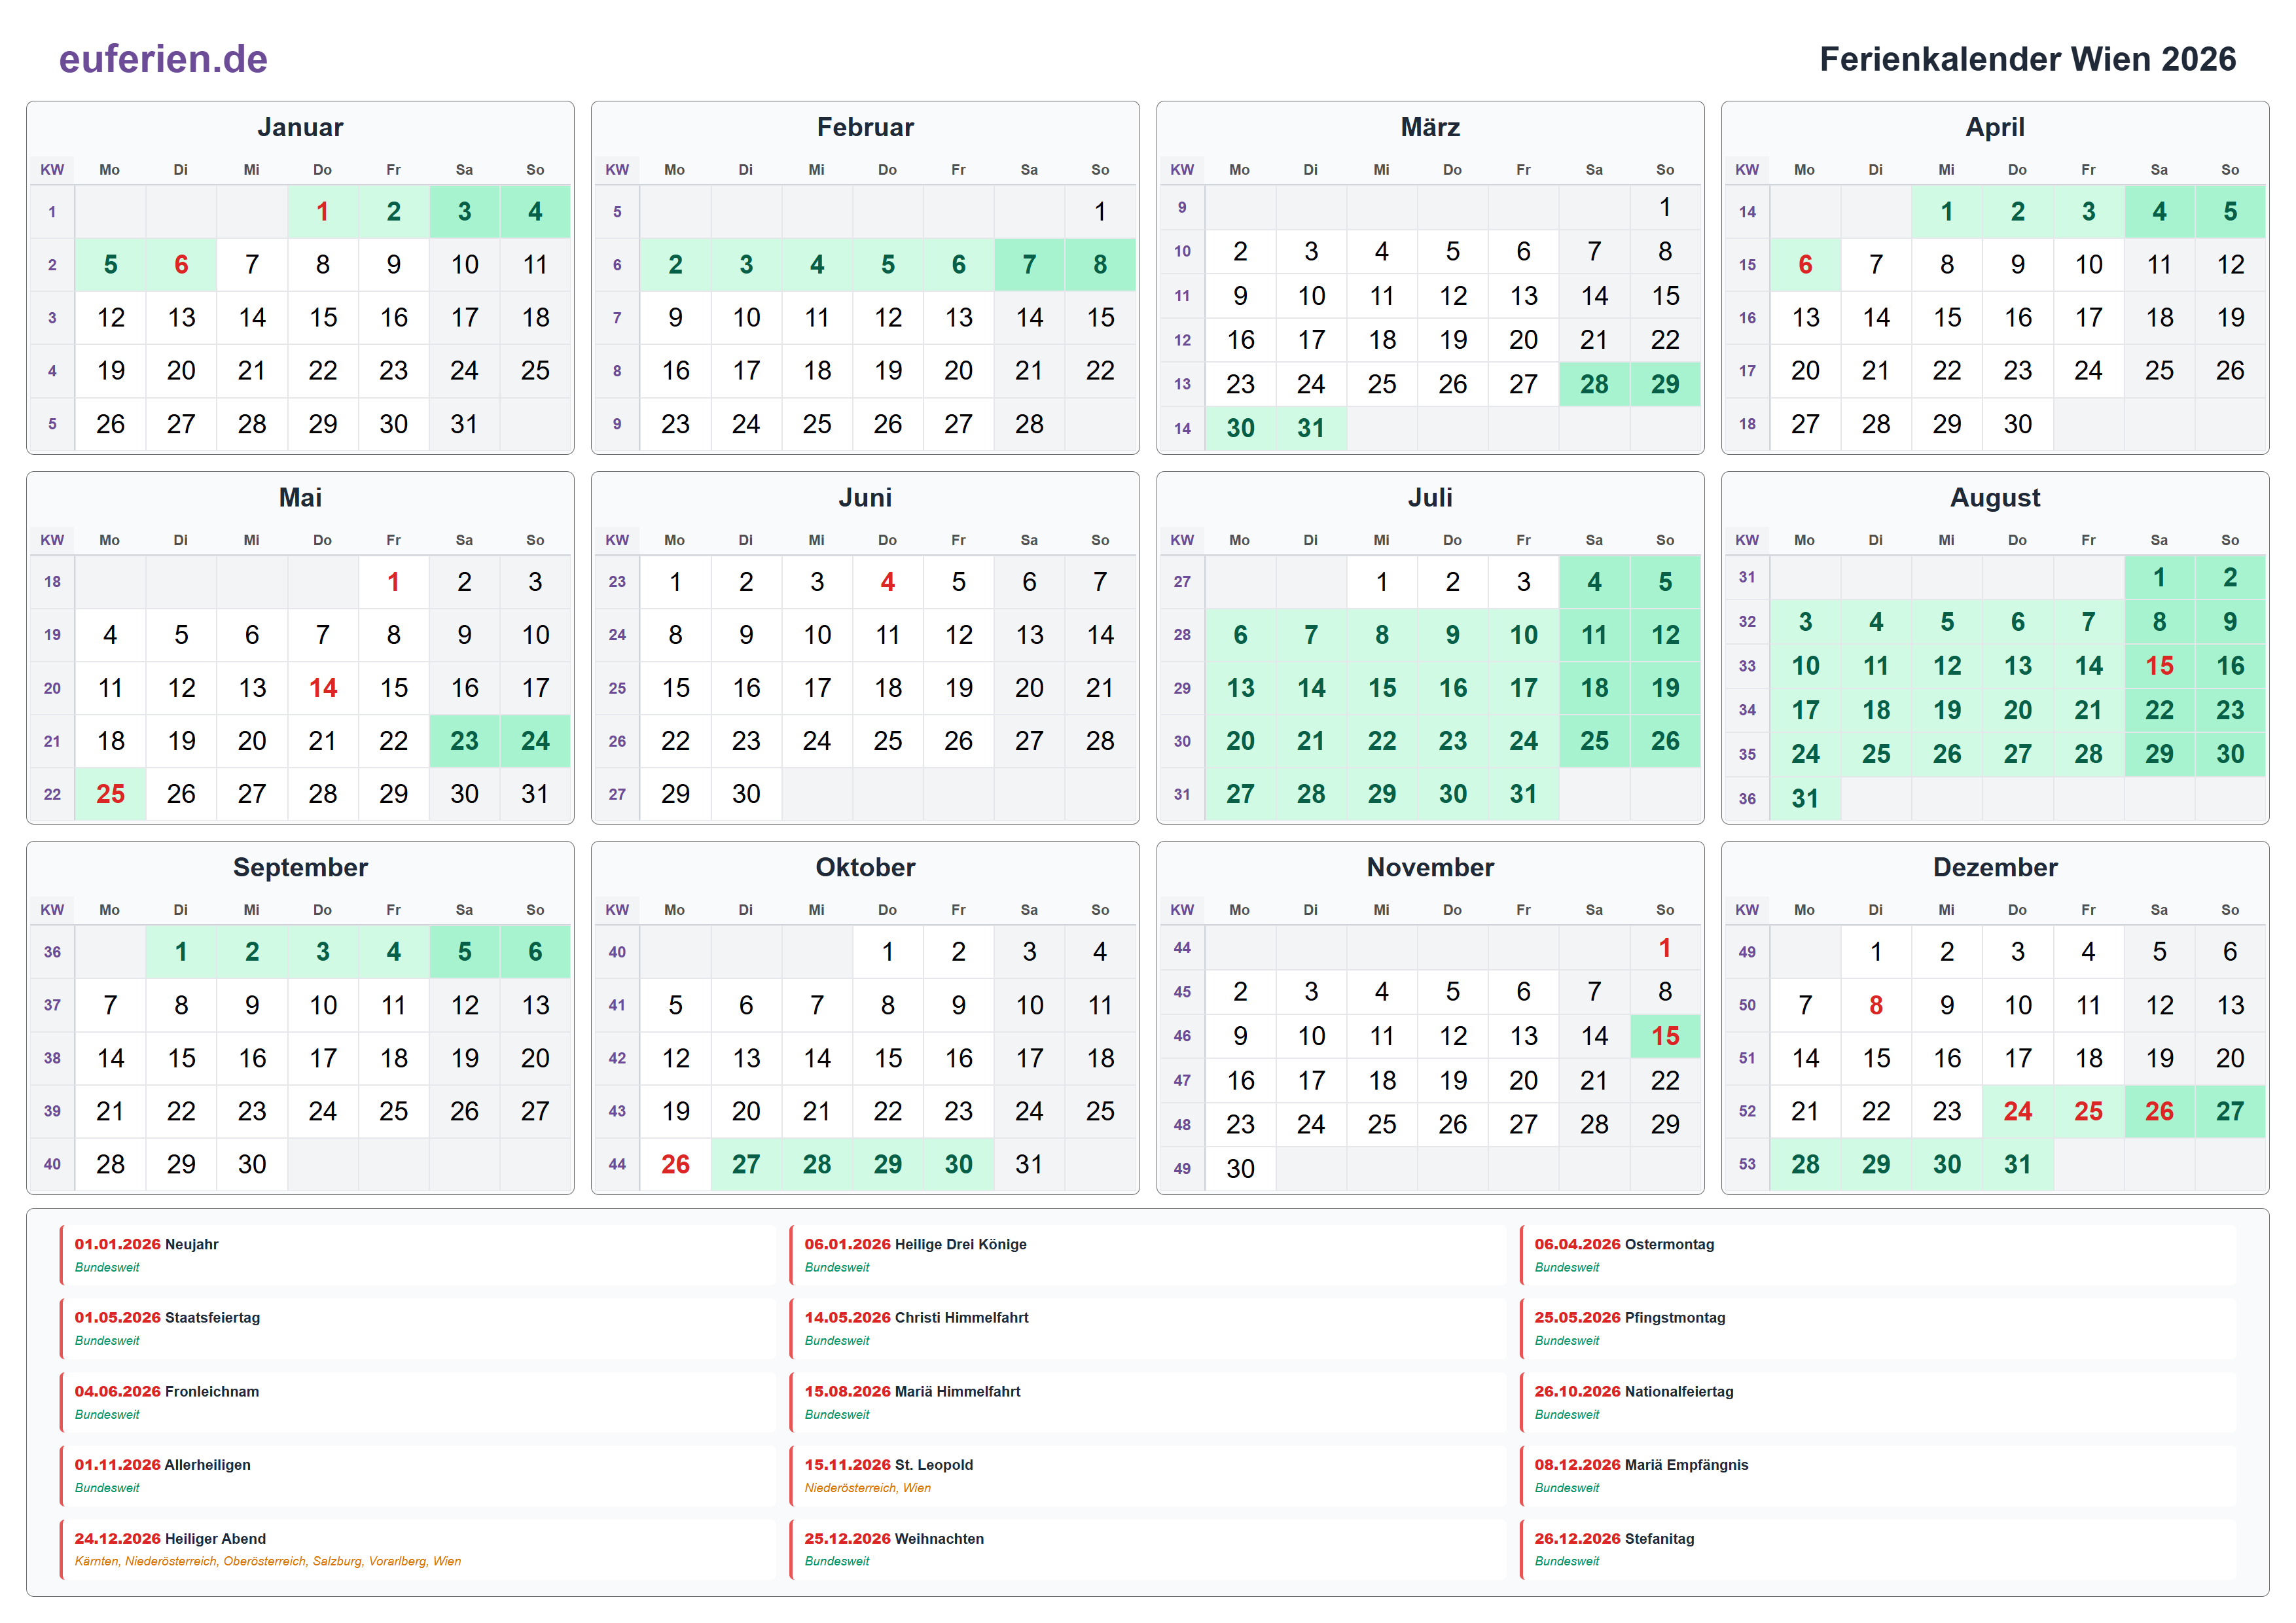Image resolution: width=2296 pixels, height=1623 pixels.
Task: Click January 31 in the calendar
Action: (464, 424)
